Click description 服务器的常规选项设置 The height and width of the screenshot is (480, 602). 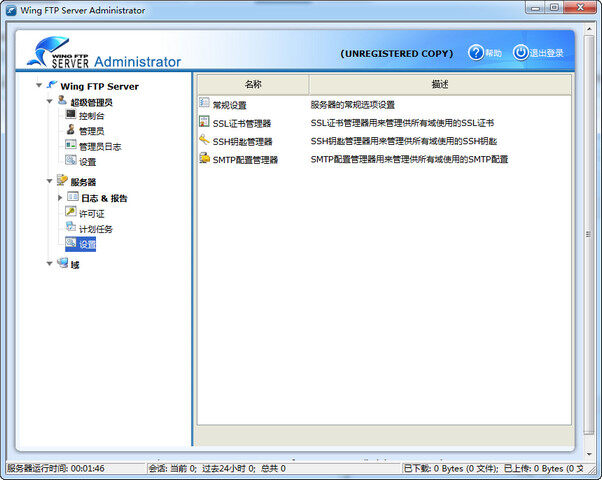tap(352, 105)
